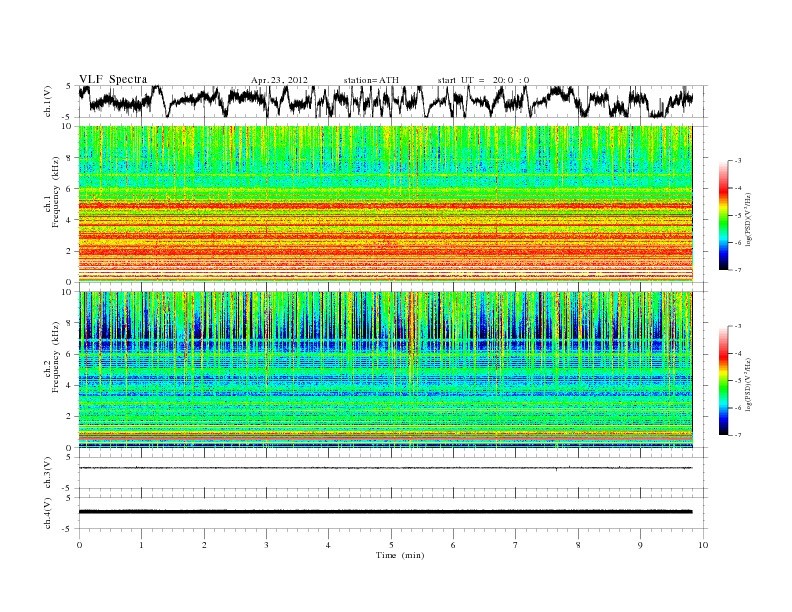This screenshot has height=612, width=792.
Task: Click the ch.2 frequency axis "2" tick label
Action: point(69,417)
